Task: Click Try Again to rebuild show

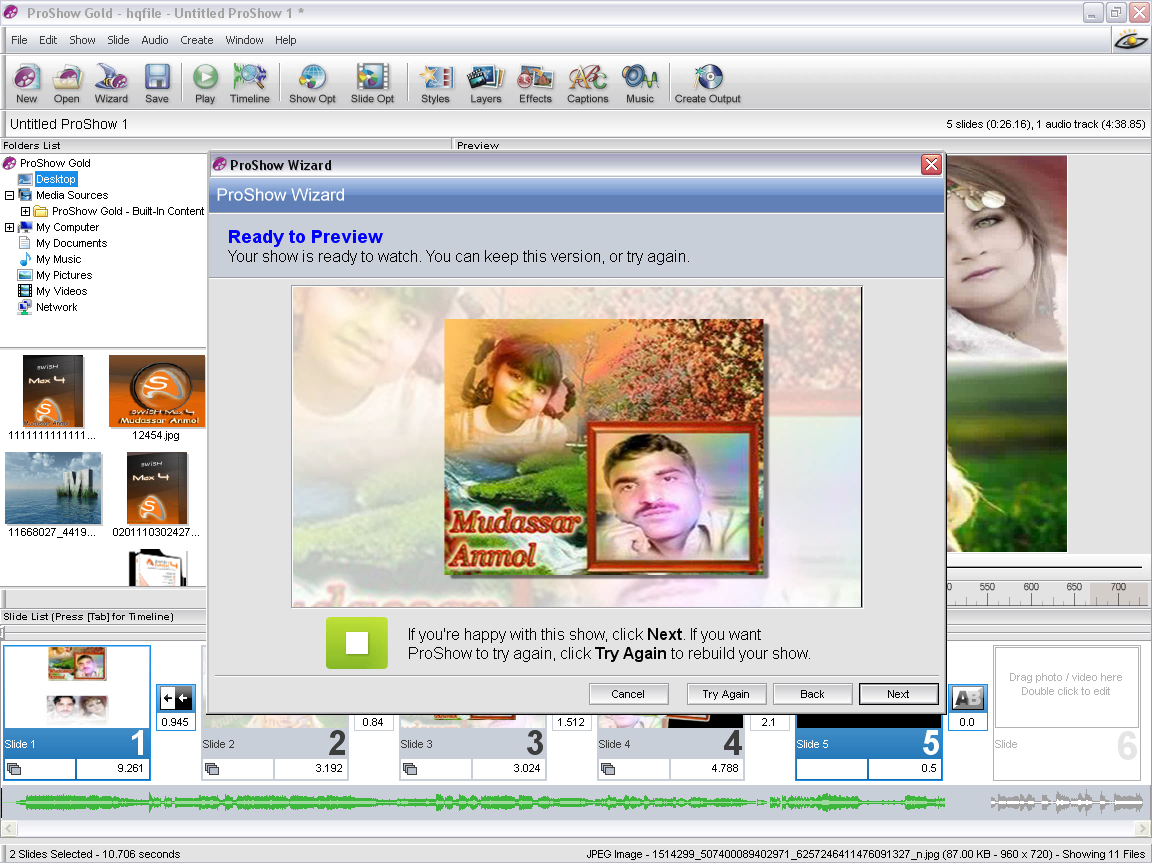Action: tap(726, 694)
